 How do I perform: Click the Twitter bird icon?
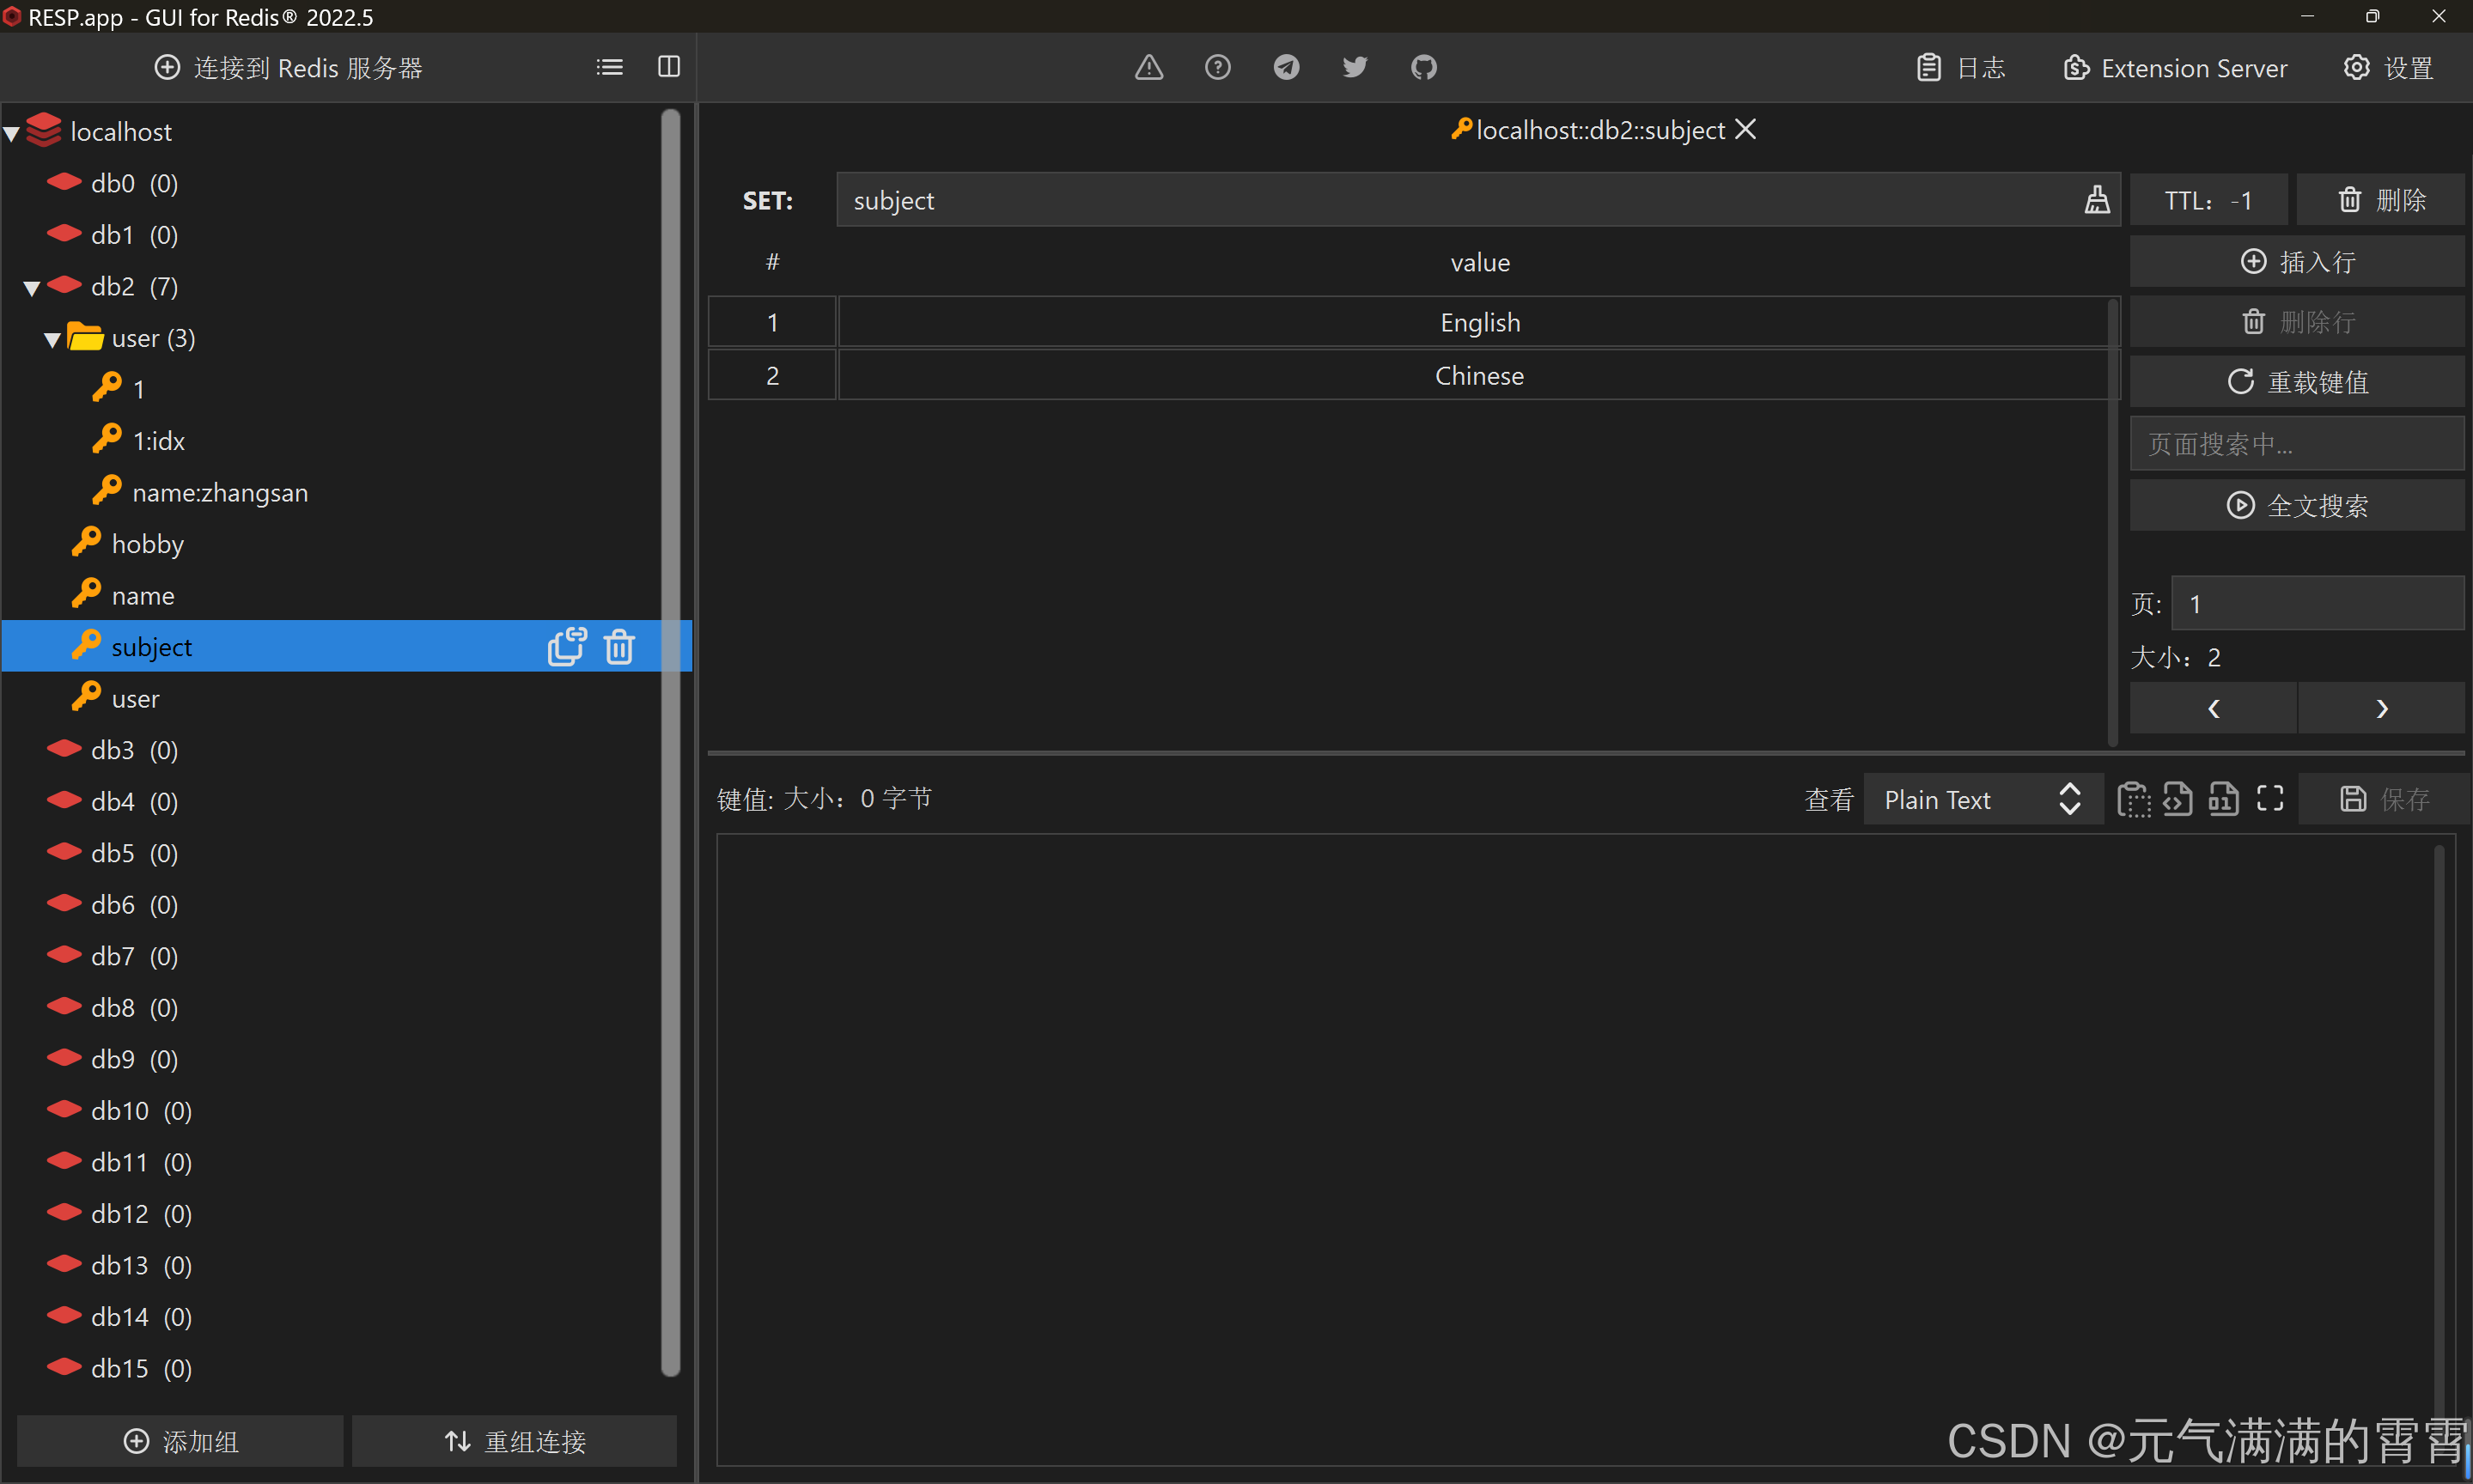pos(1354,67)
